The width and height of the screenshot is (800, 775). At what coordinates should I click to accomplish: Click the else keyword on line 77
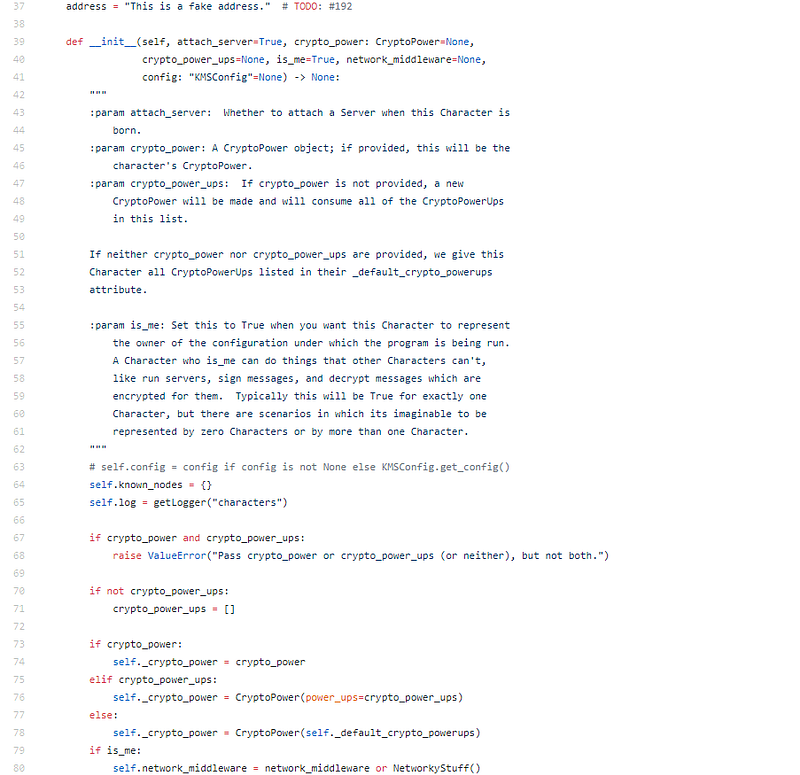[101, 715]
